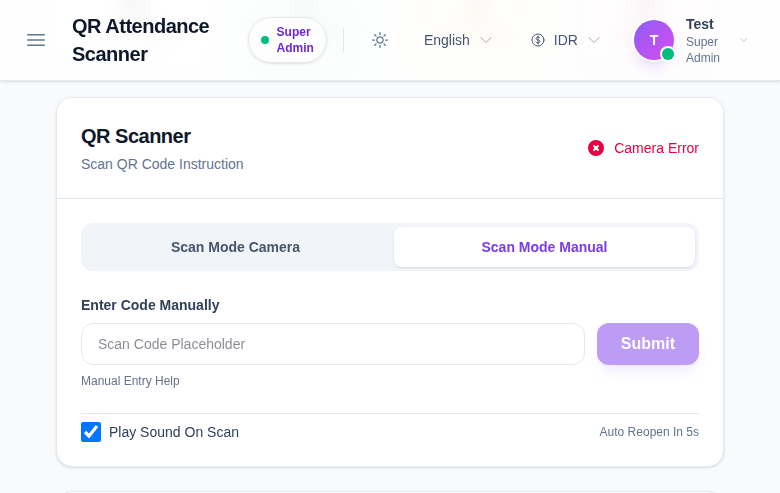Click the Super Admin role badge
780x493 pixels.
tap(288, 40)
